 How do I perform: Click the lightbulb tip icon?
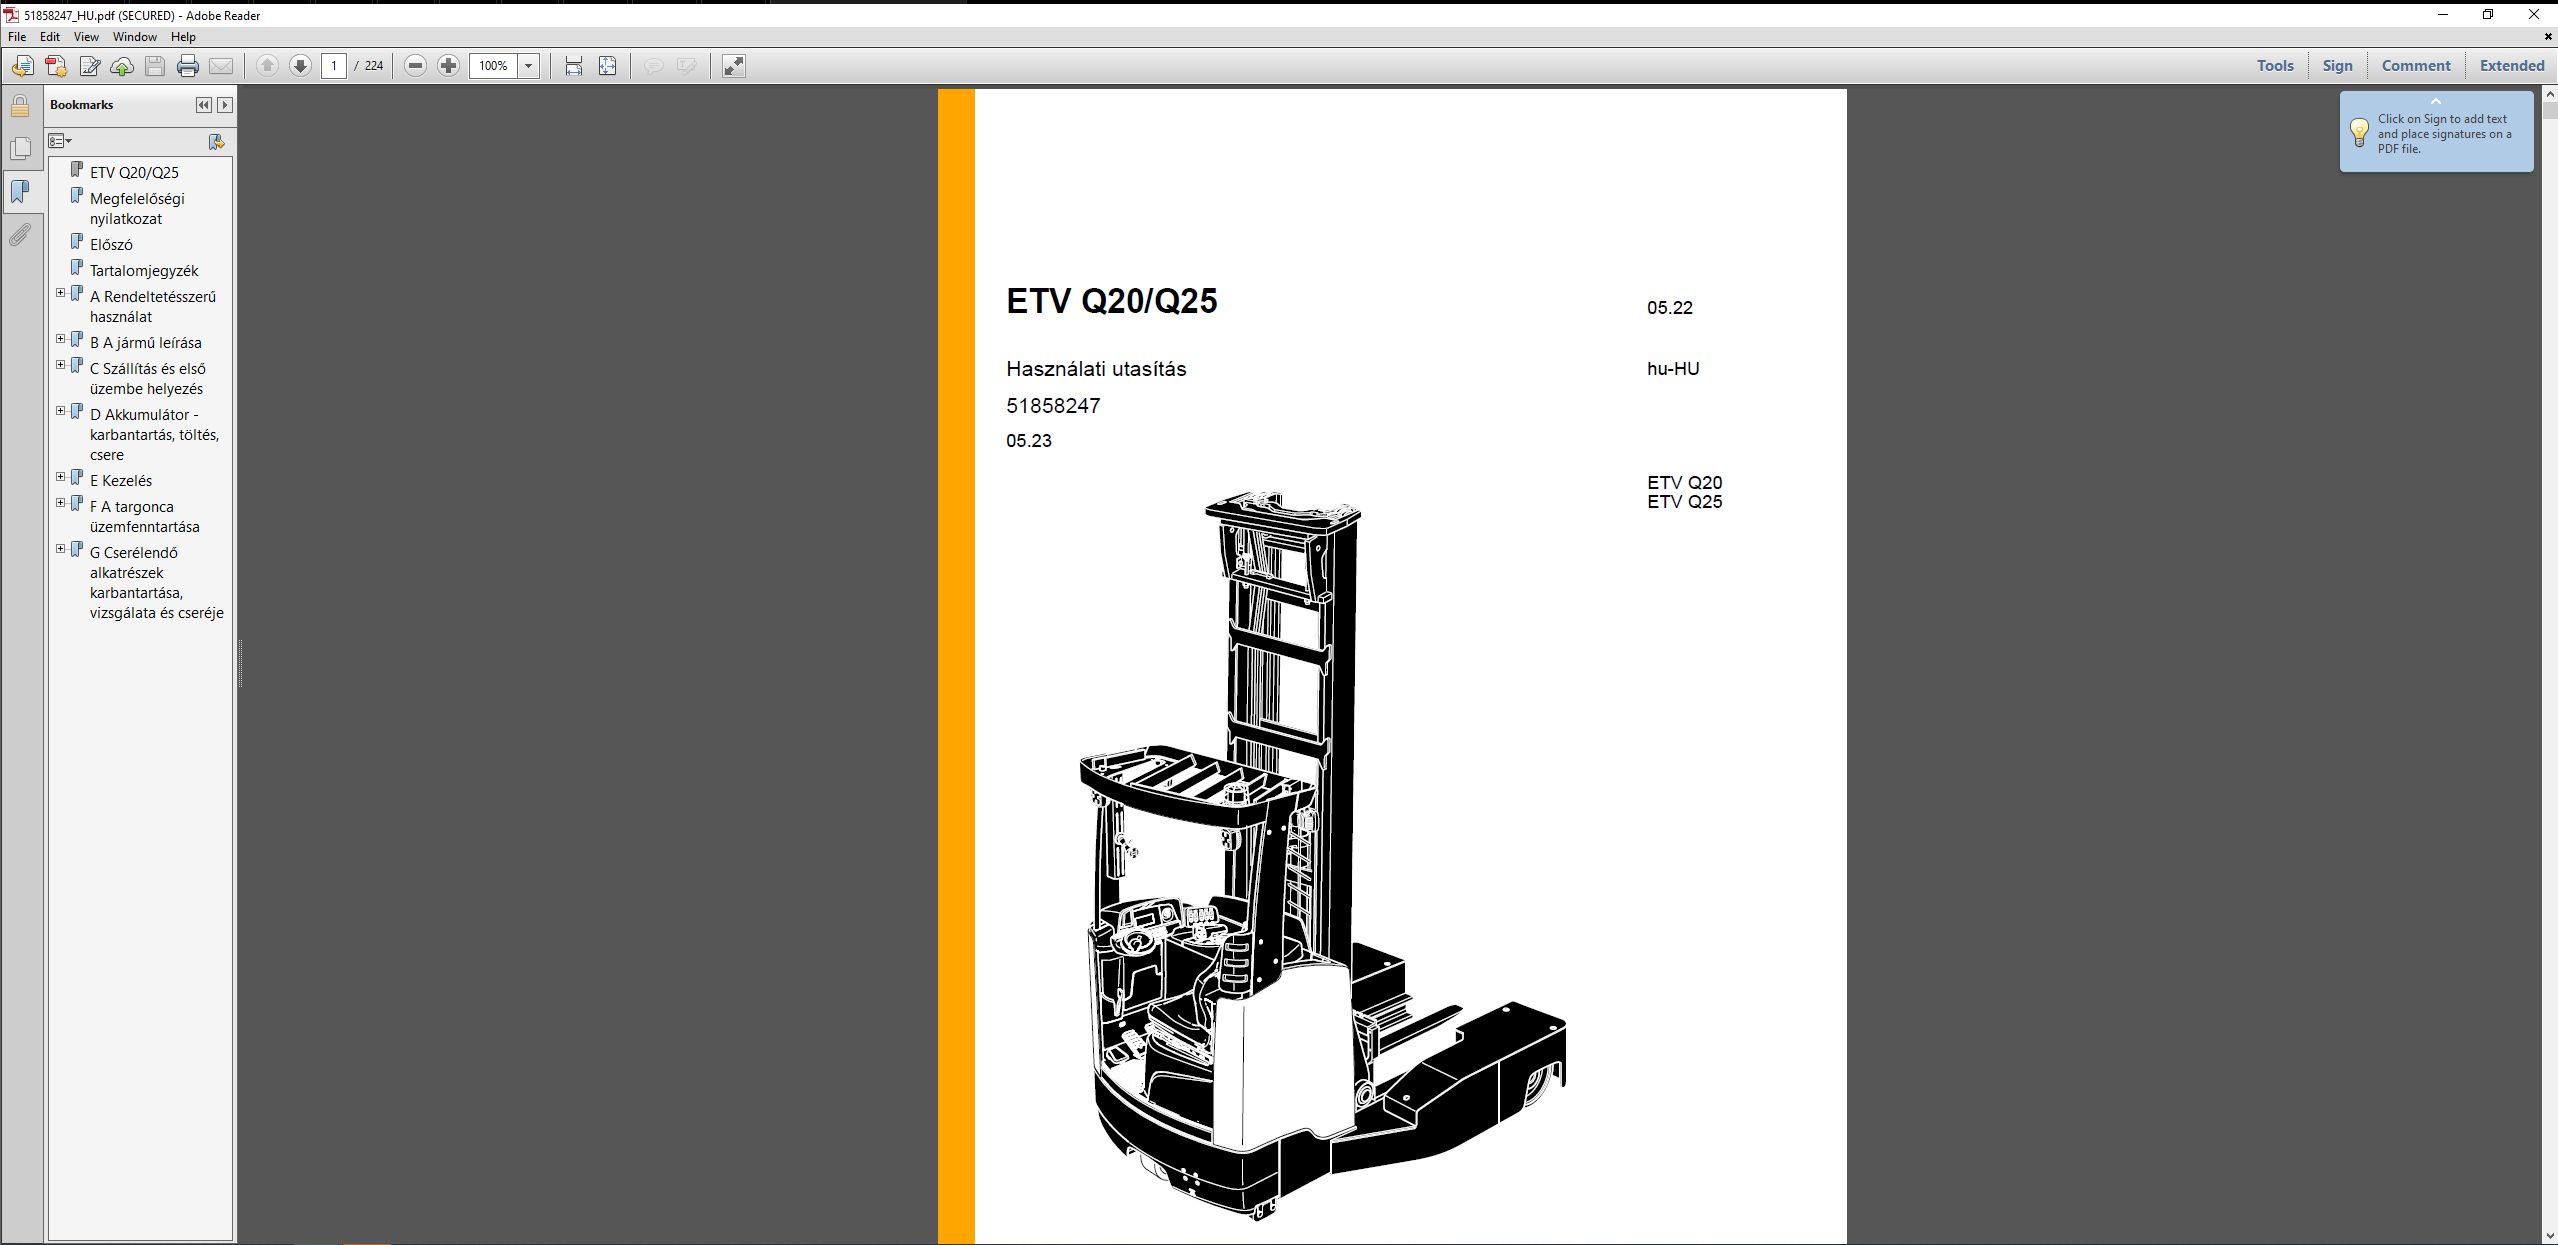pyautogui.click(x=2359, y=132)
